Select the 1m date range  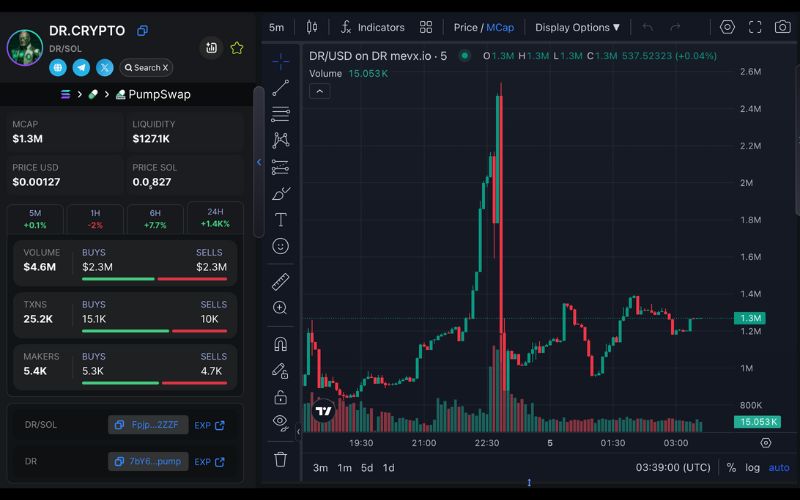(x=344, y=468)
